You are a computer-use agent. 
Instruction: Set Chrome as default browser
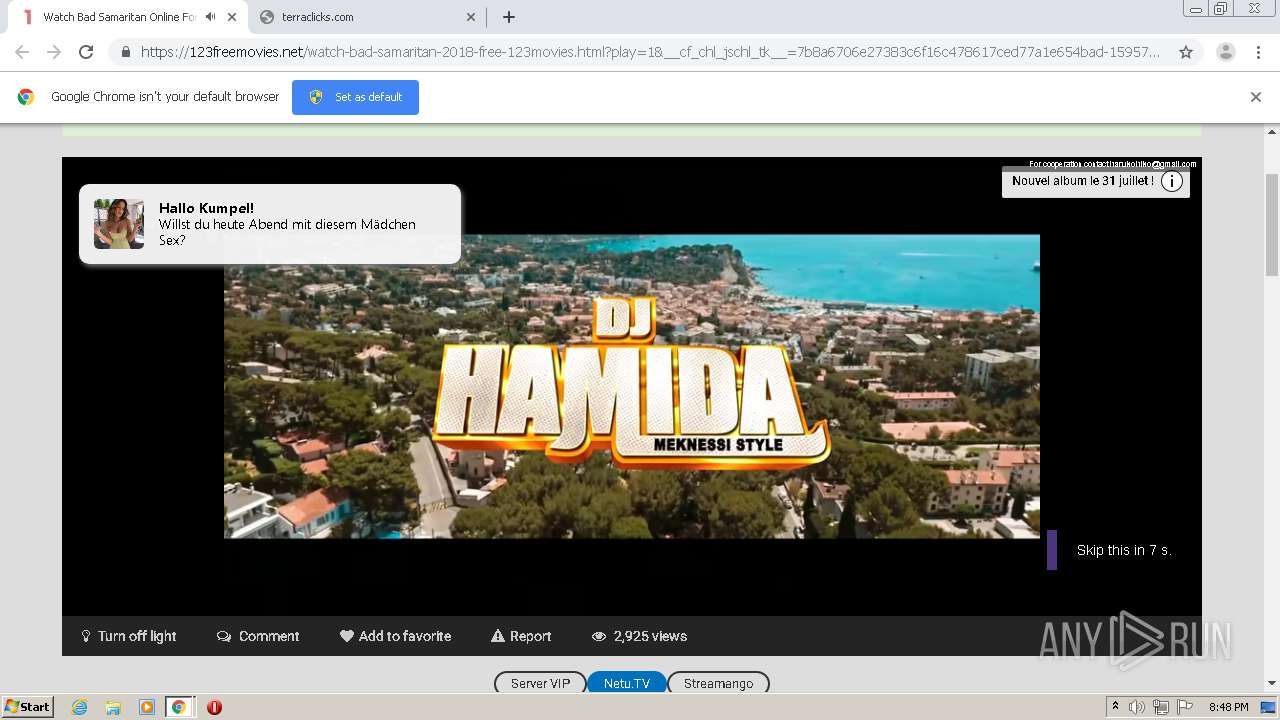[x=355, y=97]
